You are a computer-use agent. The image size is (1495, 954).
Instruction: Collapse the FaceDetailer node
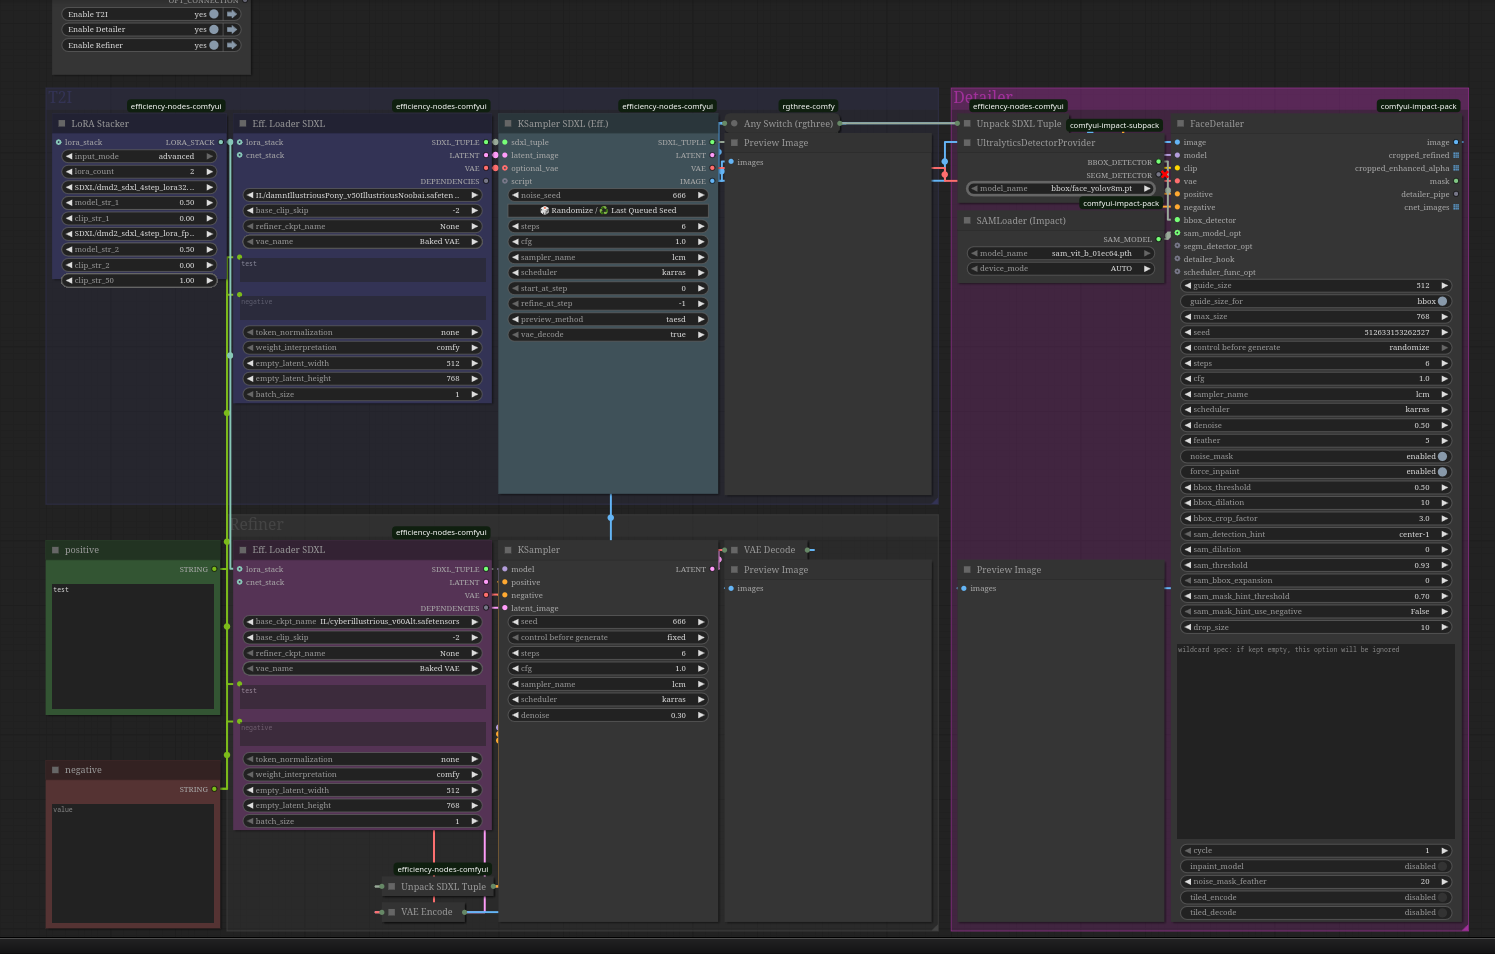(1180, 124)
